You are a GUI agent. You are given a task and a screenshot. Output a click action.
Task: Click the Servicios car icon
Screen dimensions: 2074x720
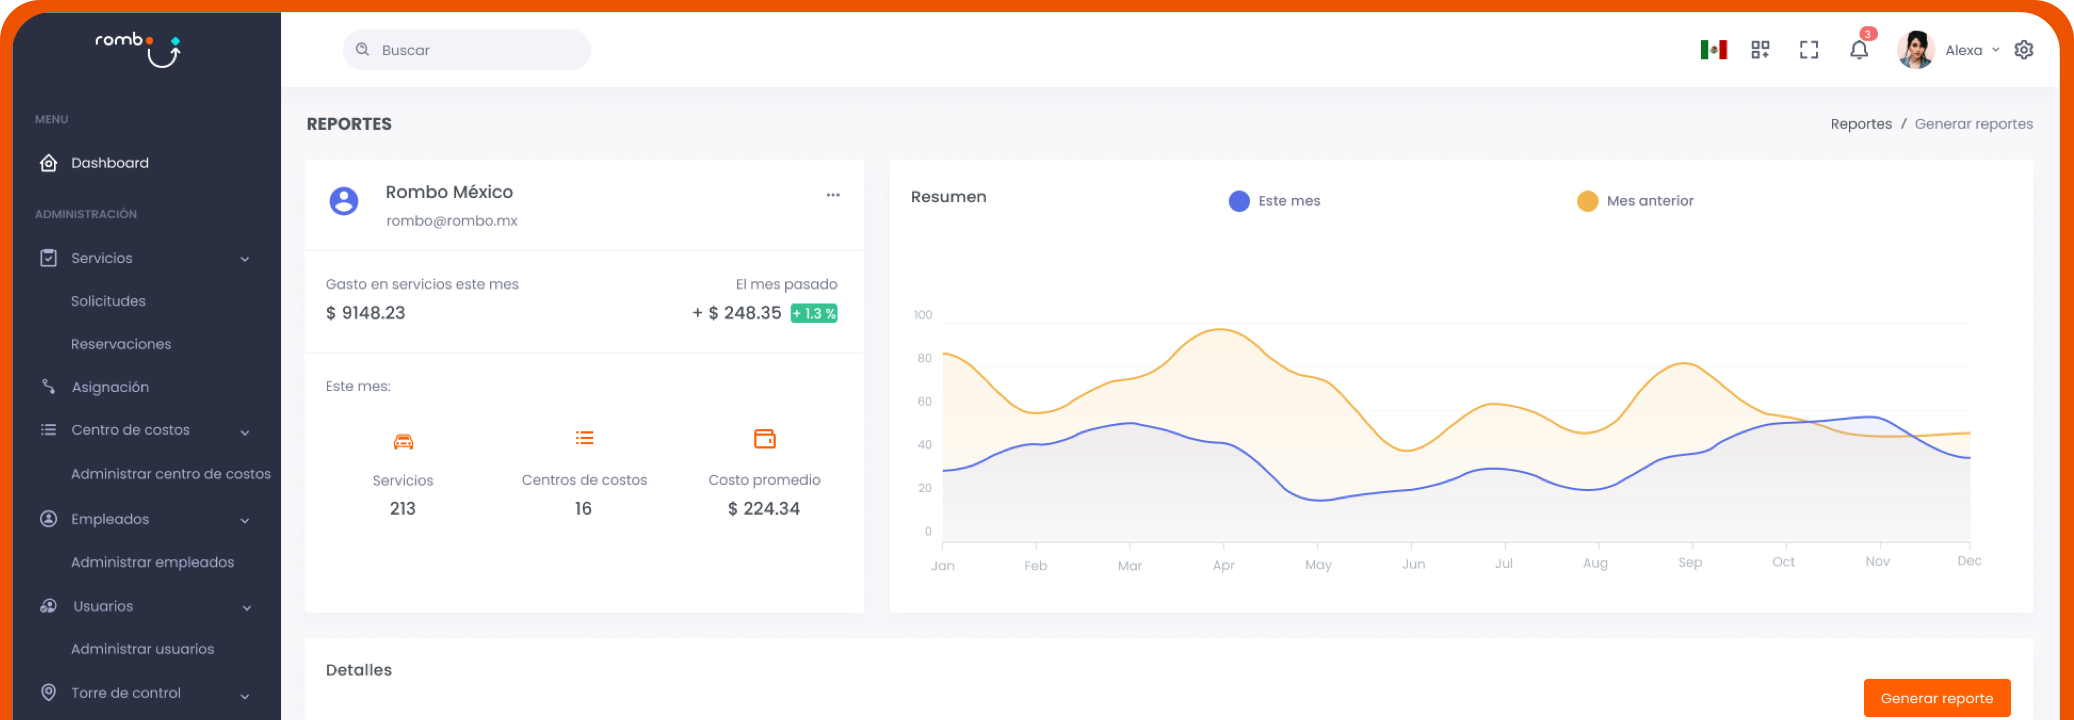(x=403, y=441)
